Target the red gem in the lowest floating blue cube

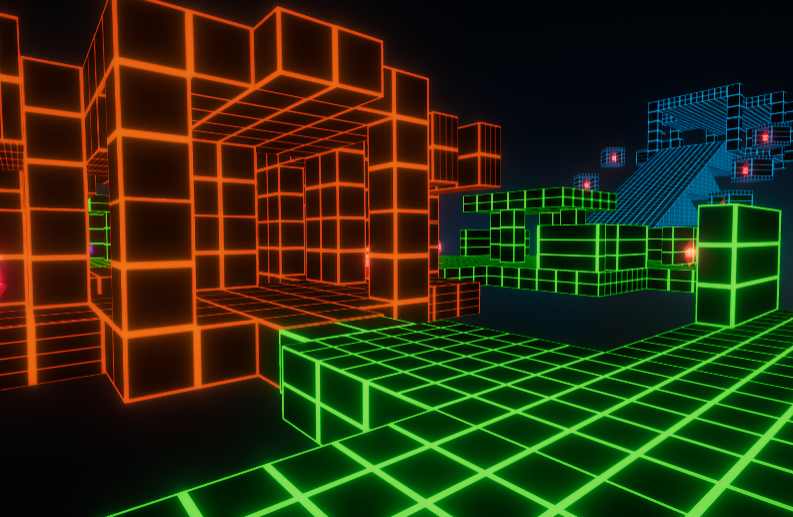587,185
